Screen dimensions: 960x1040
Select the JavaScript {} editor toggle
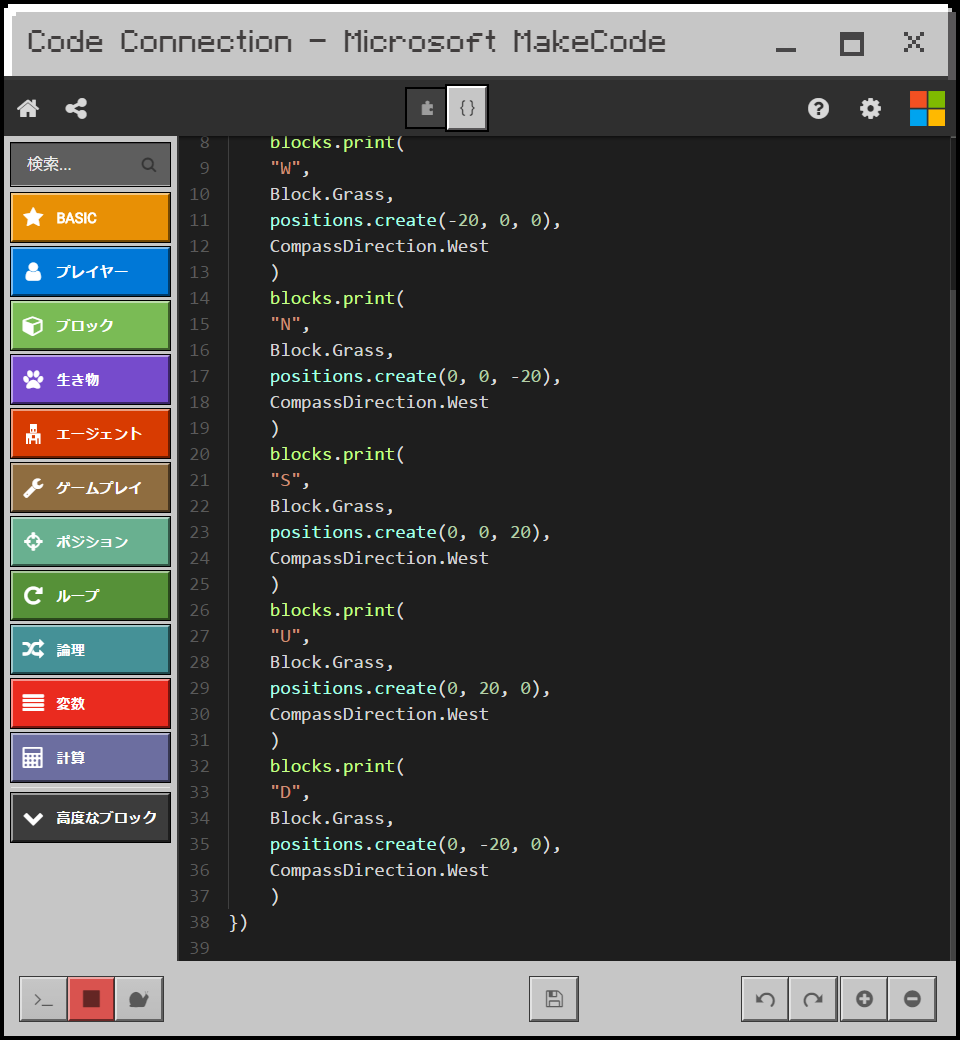click(466, 108)
